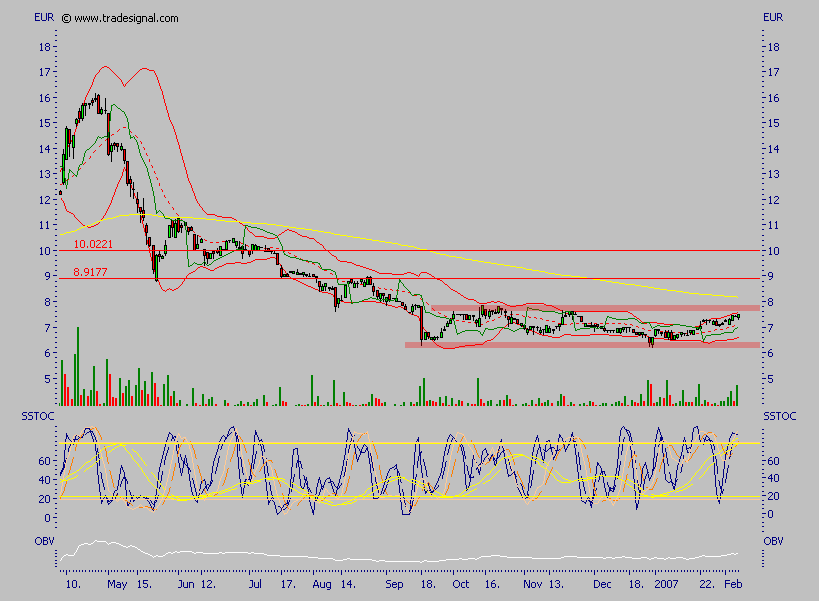Select the 2007 marker on date axis
This screenshot has width=819, height=601.
click(667, 581)
